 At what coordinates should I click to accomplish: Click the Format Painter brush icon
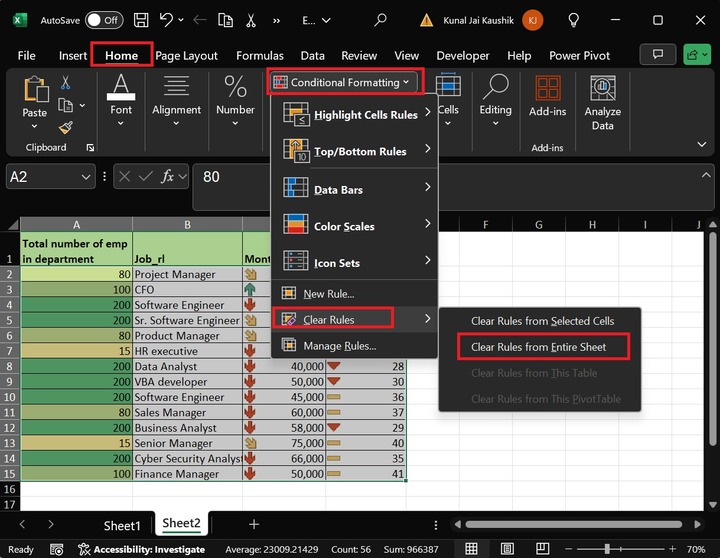point(66,127)
